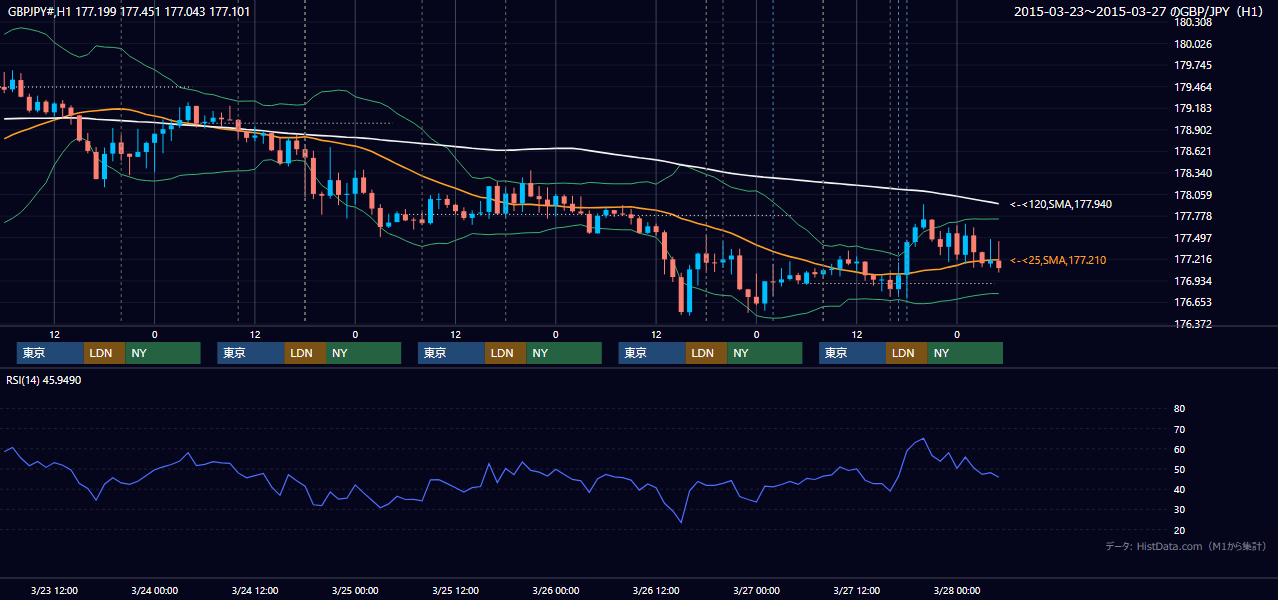
Task: Select the last NY session box
Action: (x=965, y=353)
